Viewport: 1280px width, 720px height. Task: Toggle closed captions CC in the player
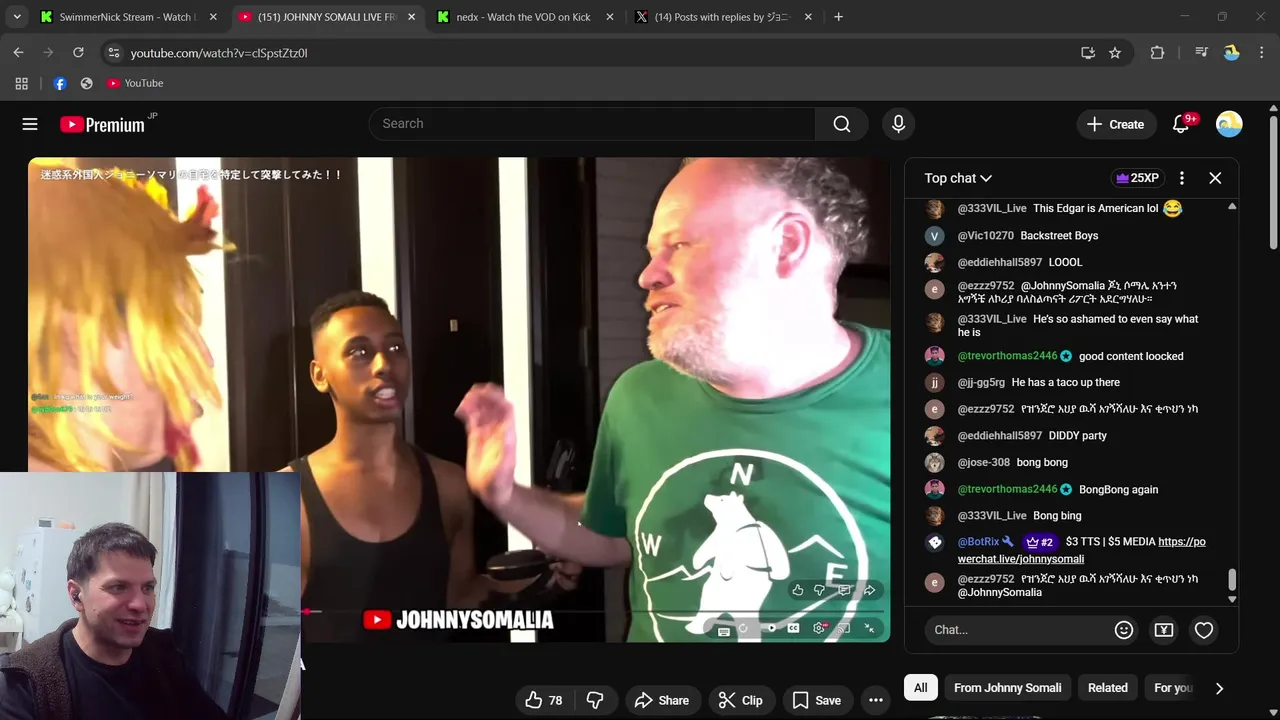tap(793, 628)
